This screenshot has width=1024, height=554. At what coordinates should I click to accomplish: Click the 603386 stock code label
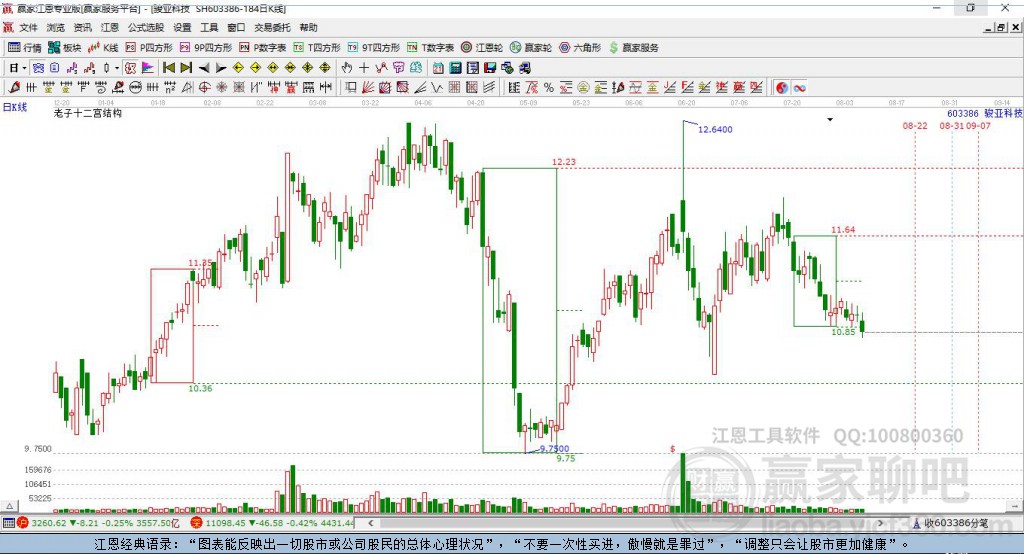click(963, 114)
